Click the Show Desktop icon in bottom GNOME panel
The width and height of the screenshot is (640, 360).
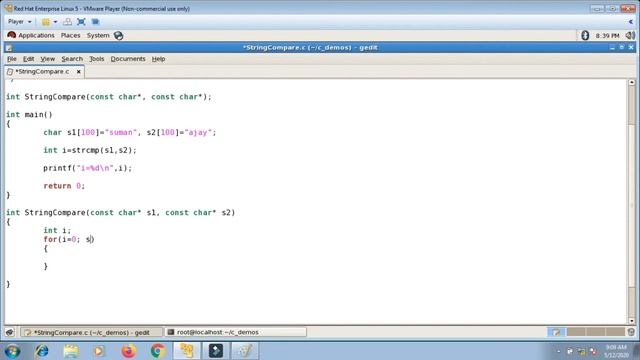pyautogui.click(x=10, y=332)
